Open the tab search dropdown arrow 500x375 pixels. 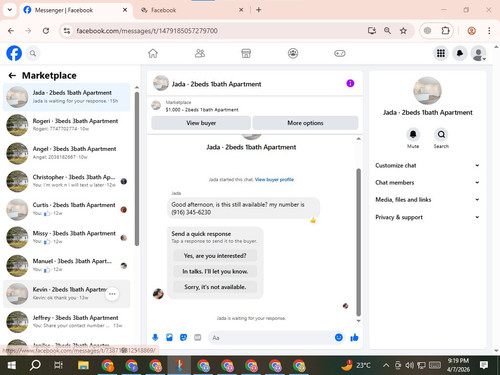pos(10,10)
